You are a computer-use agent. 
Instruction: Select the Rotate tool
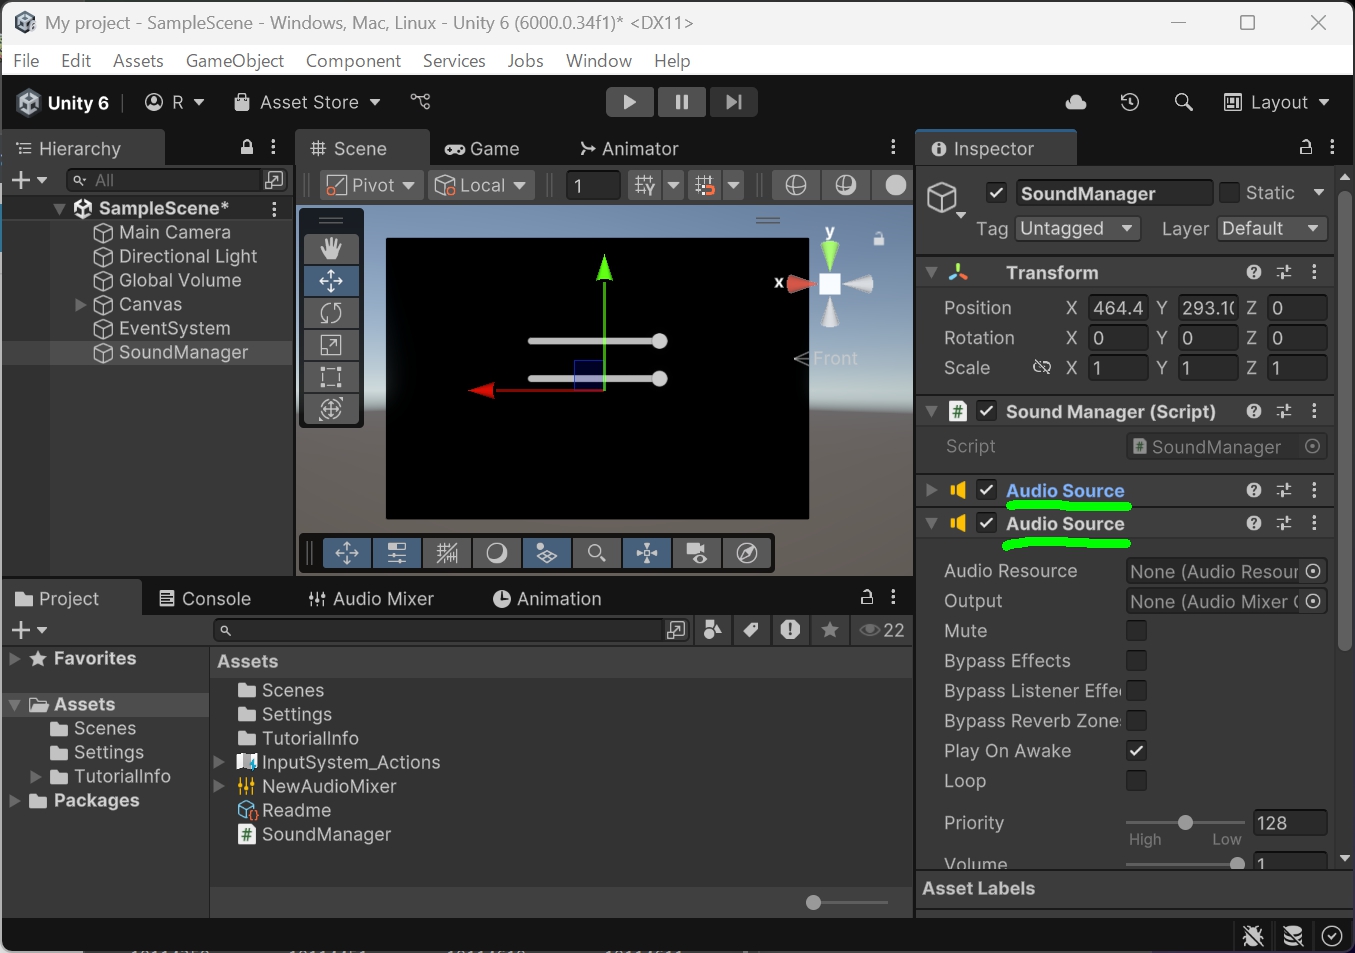coord(331,313)
